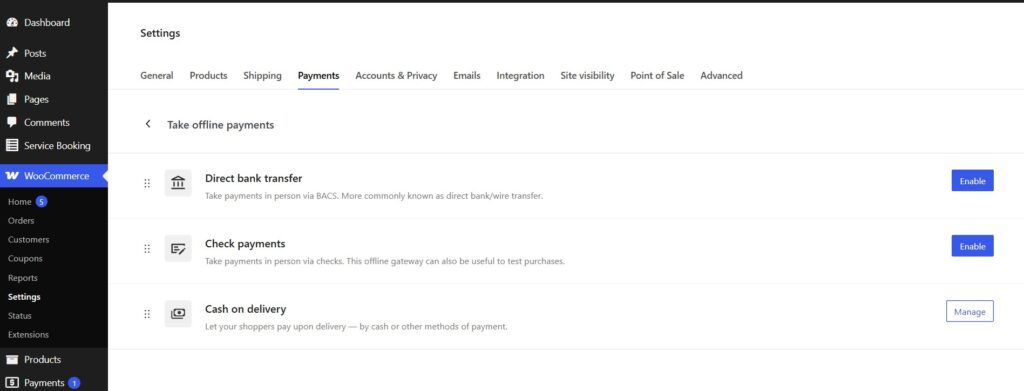
Task: Enable Check payments
Action: 972,246
